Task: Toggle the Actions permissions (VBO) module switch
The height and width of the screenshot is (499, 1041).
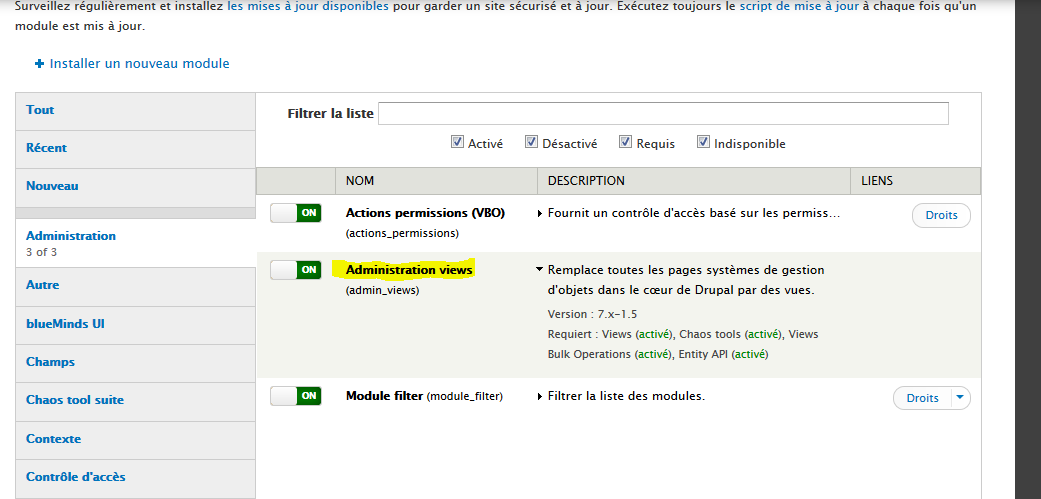Action: (x=295, y=213)
